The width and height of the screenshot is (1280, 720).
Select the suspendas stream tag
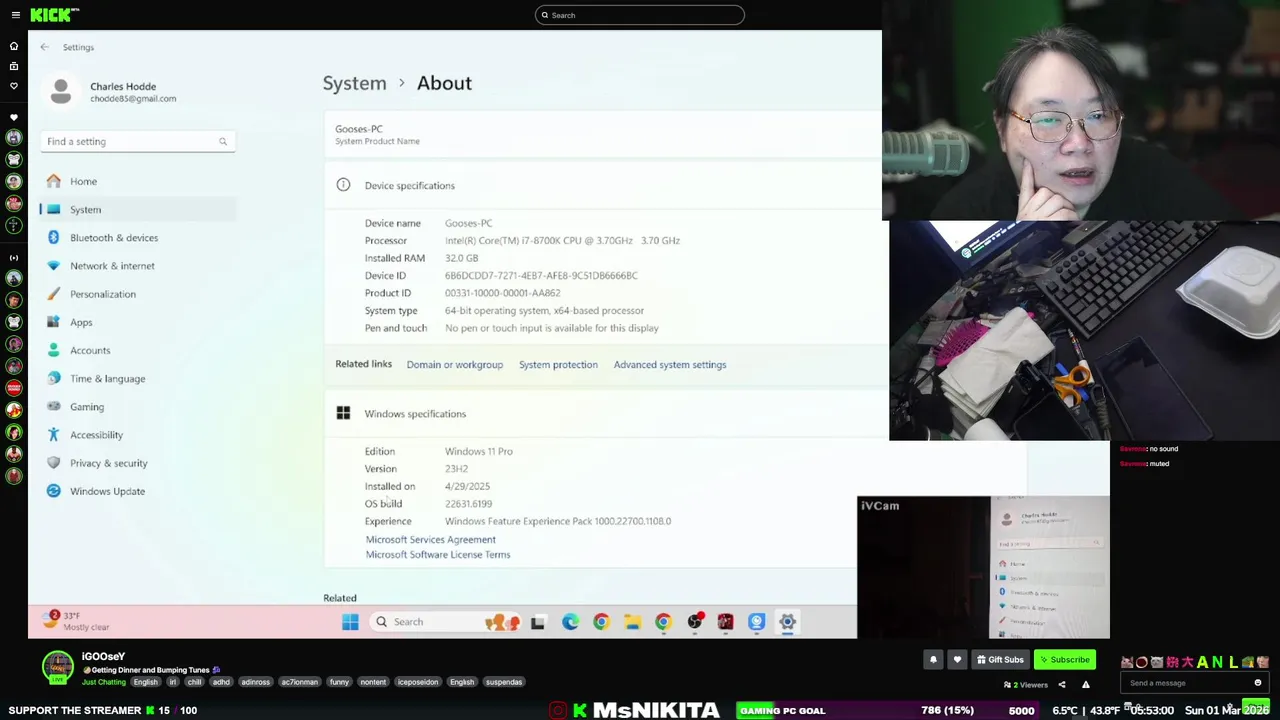(504, 682)
